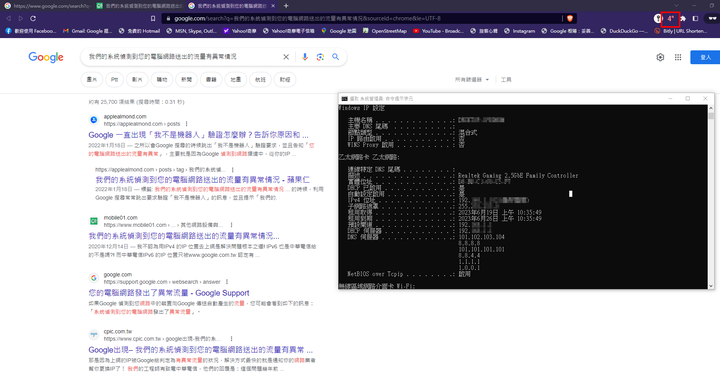Click the browser forward arrow
Viewport: 720px width, 381px height.
point(21,18)
